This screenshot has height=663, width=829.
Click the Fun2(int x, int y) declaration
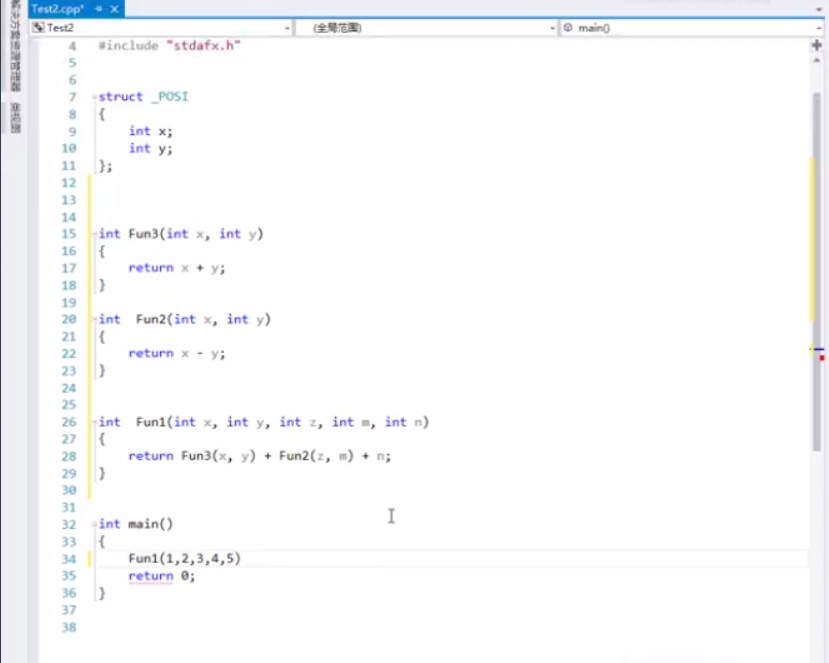pyautogui.click(x=185, y=319)
